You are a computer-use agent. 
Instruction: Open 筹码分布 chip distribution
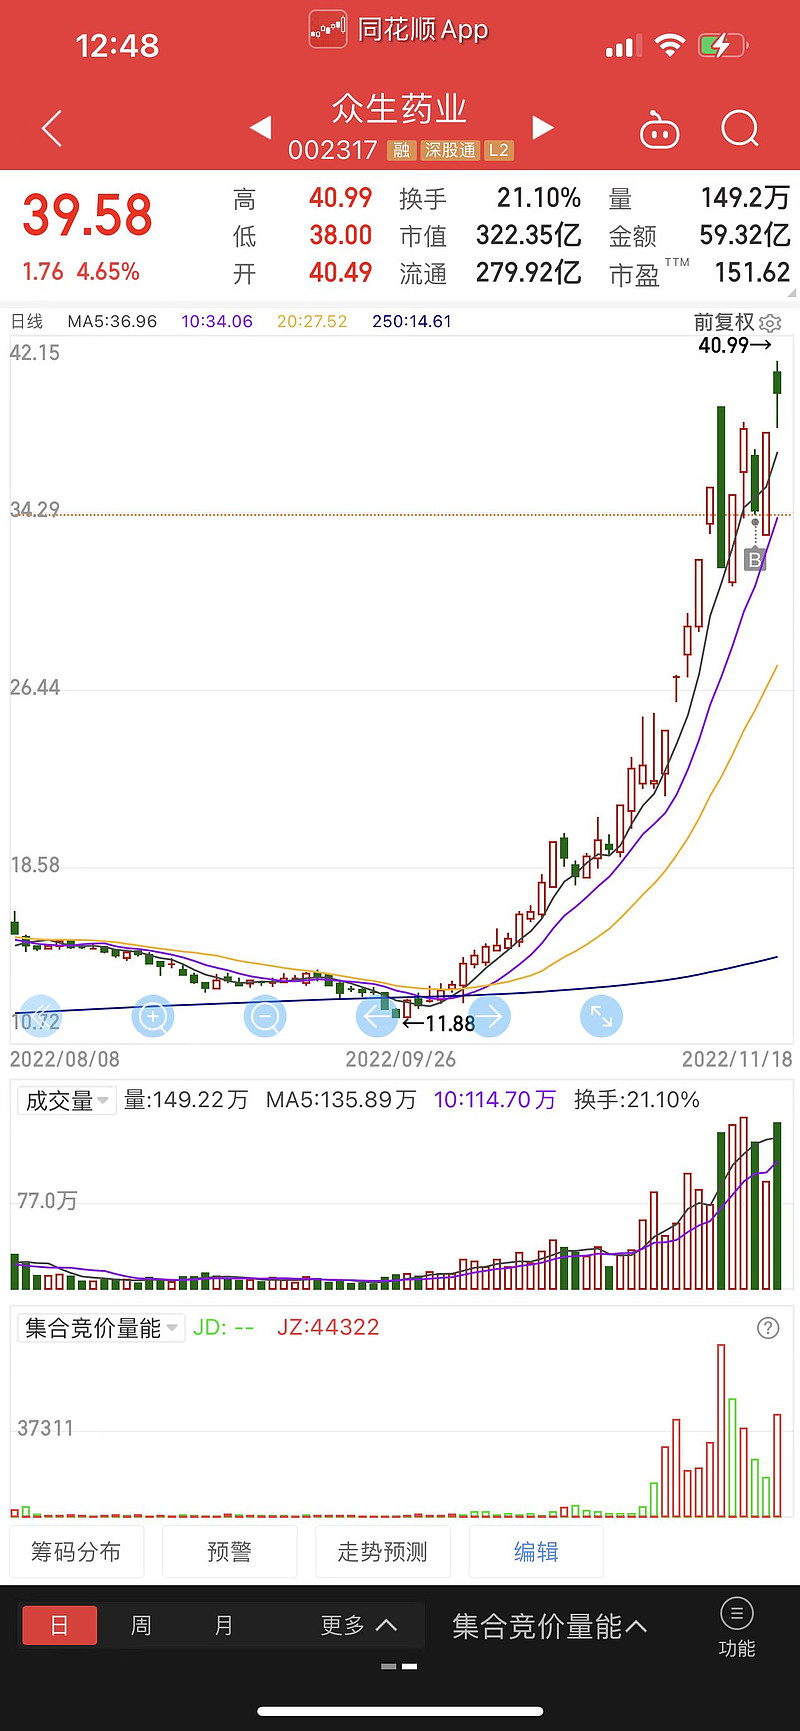click(x=76, y=1551)
